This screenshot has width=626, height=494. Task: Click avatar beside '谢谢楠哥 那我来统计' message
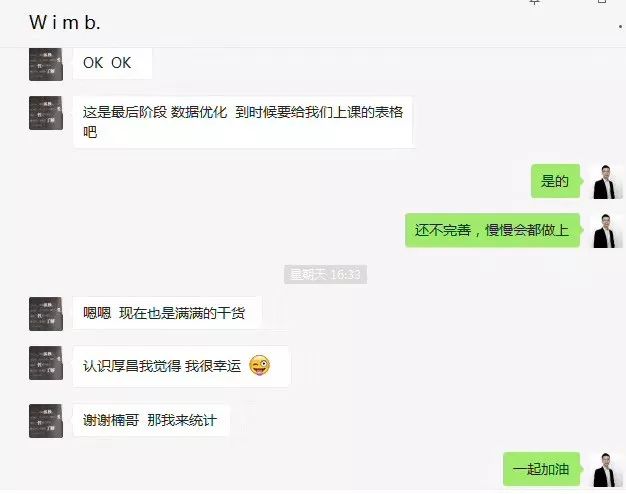[46, 421]
